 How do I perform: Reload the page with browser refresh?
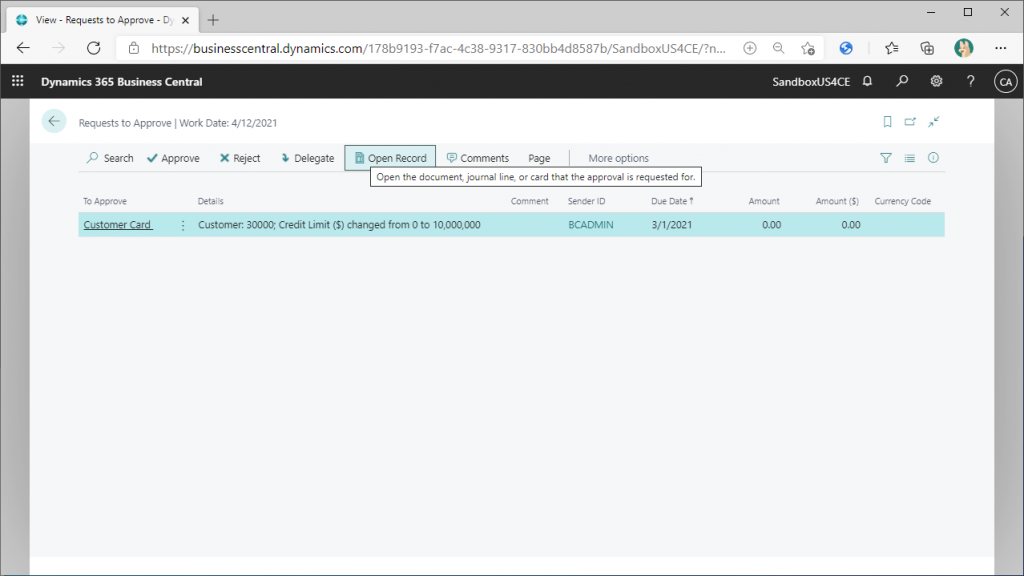click(94, 48)
